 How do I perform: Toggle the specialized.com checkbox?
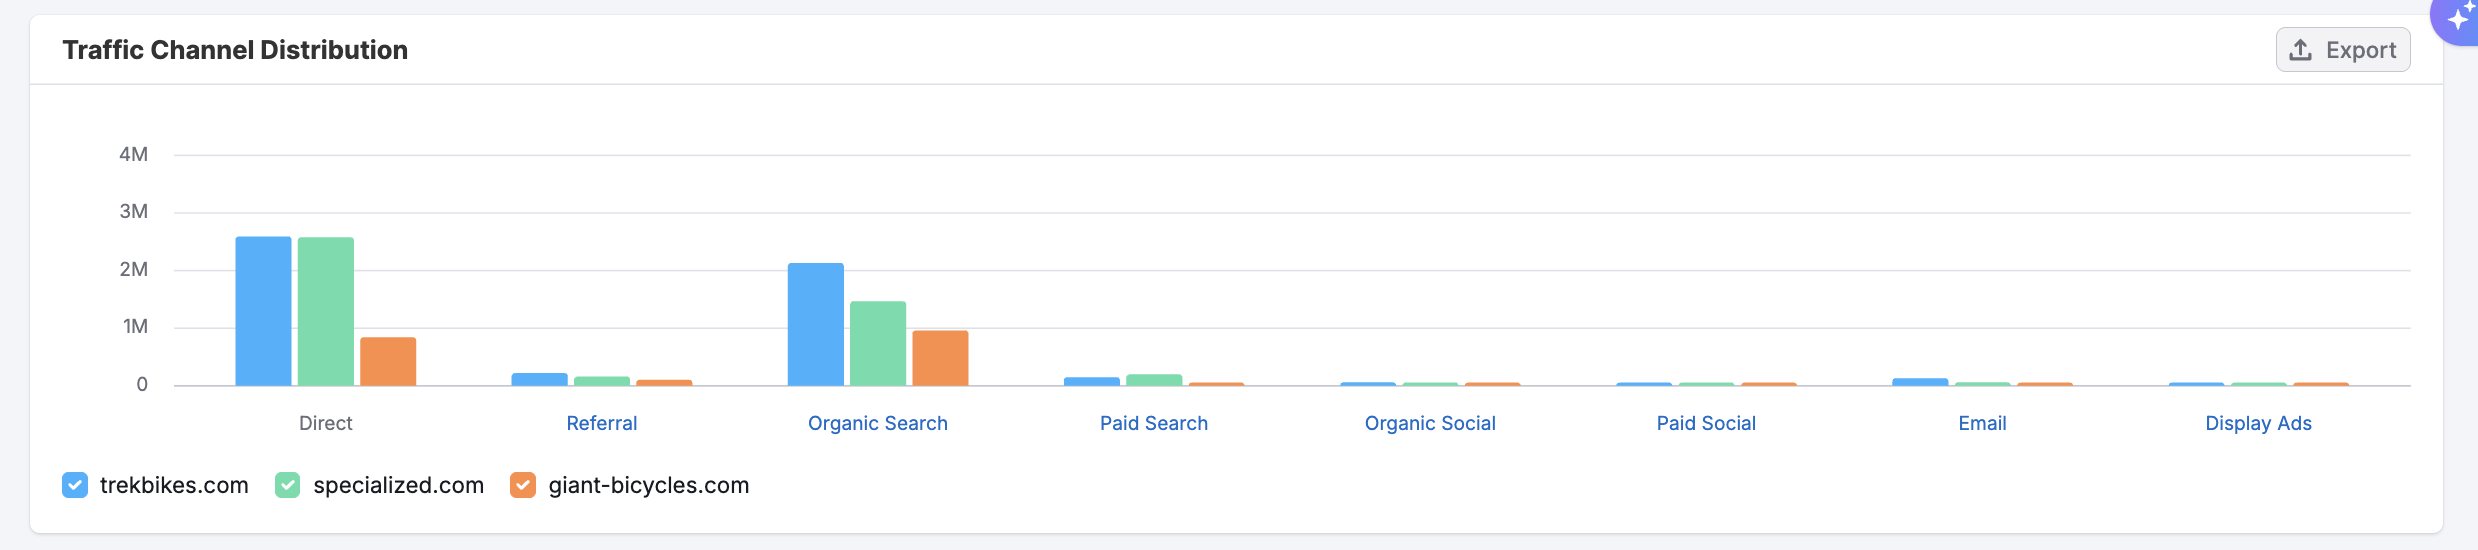[288, 485]
